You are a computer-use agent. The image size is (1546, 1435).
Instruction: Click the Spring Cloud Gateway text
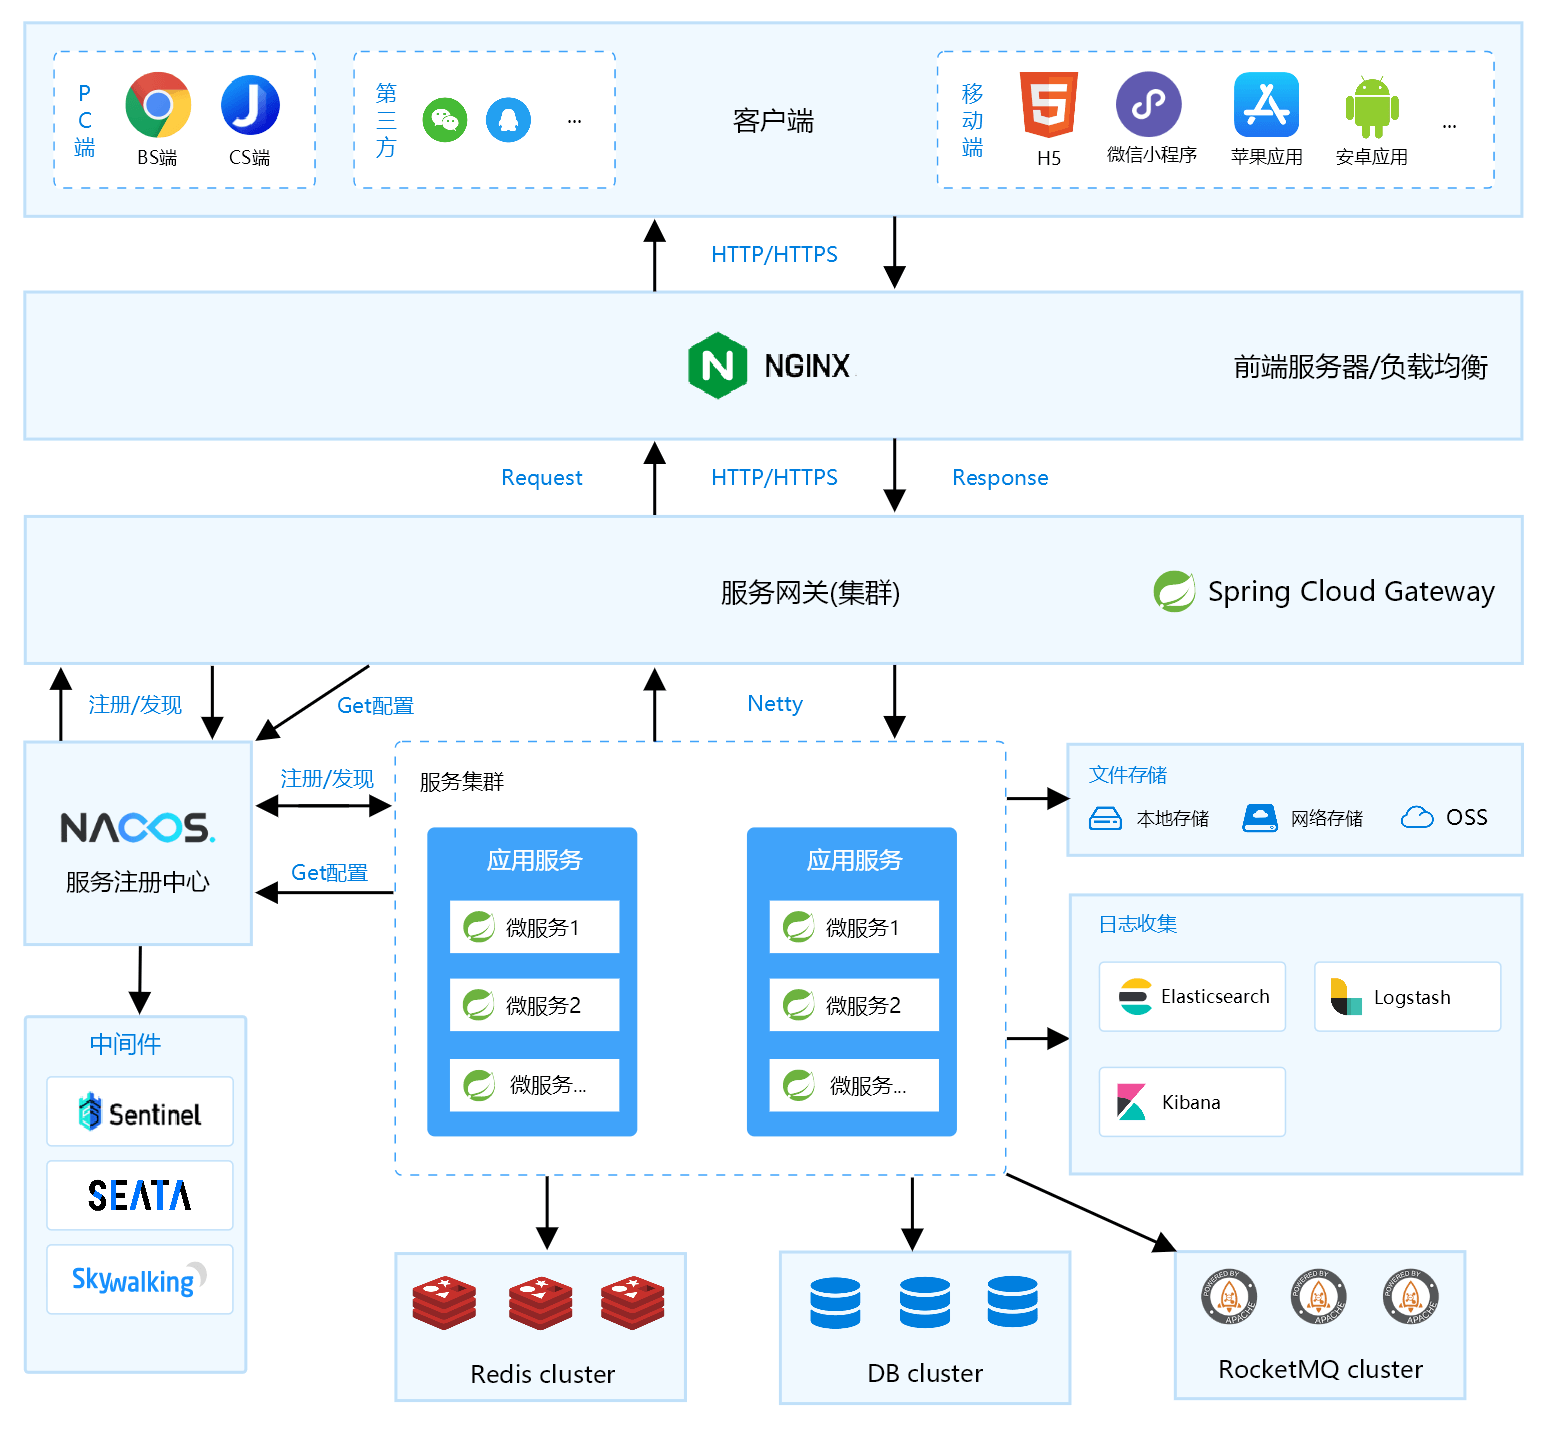(x=1351, y=591)
